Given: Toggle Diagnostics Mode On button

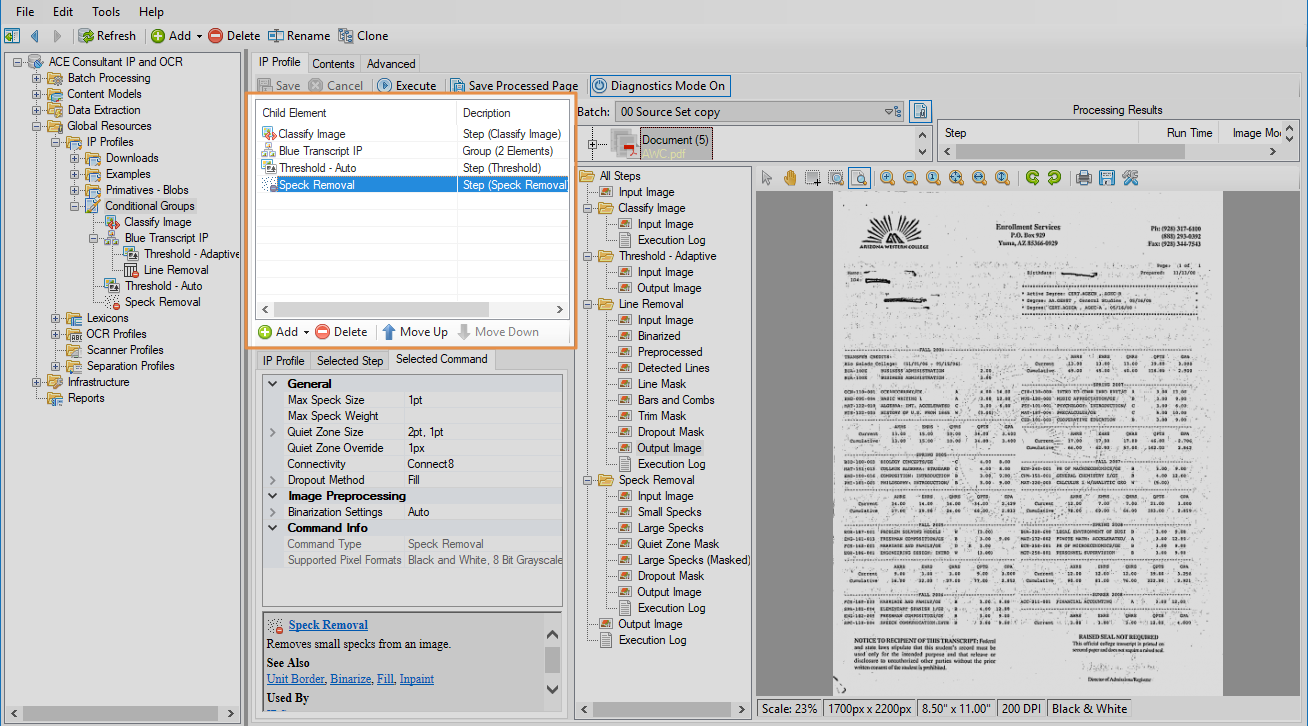Looking at the screenshot, I should pyautogui.click(x=659, y=86).
